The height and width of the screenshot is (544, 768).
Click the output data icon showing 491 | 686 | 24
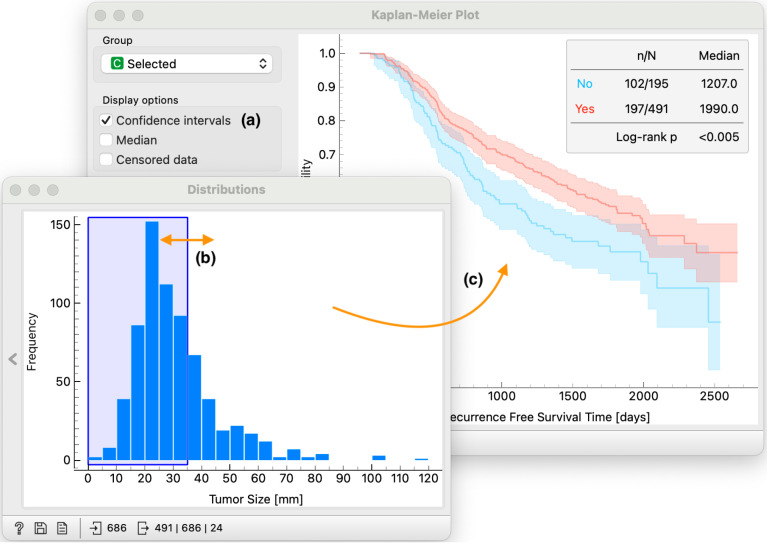click(143, 528)
